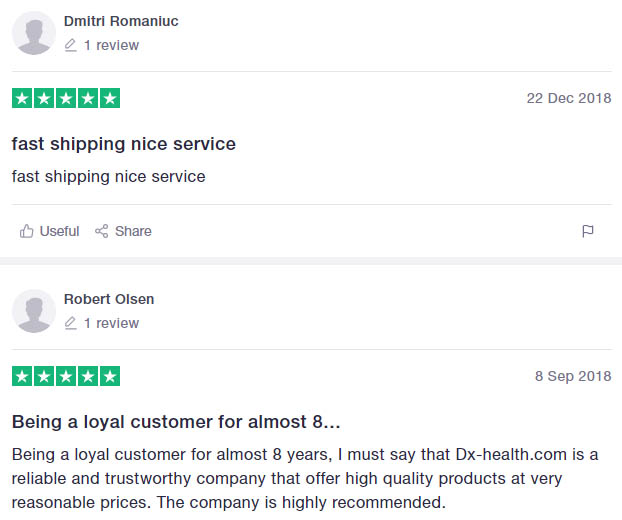Click Dmitri Romaniuc's avatar icon
The image size is (622, 520).
(x=33, y=33)
